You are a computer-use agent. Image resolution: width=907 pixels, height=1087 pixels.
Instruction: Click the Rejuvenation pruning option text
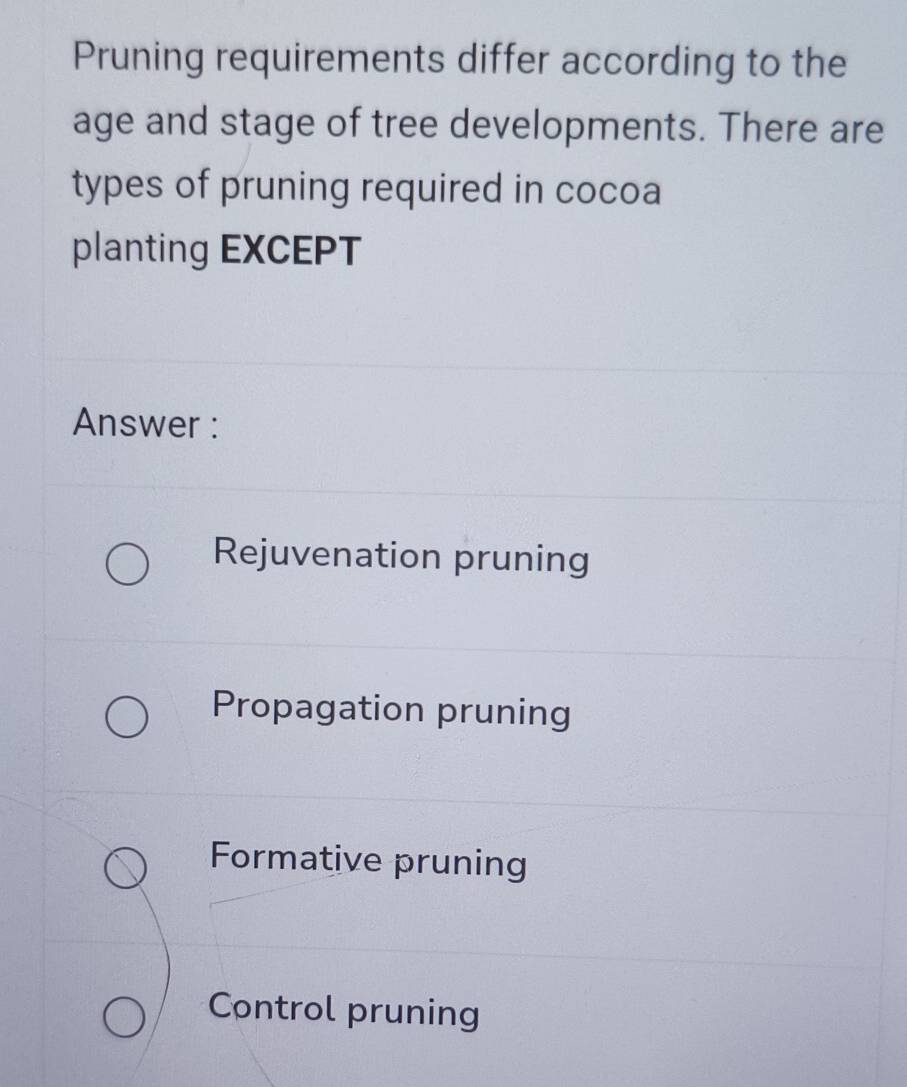click(400, 560)
